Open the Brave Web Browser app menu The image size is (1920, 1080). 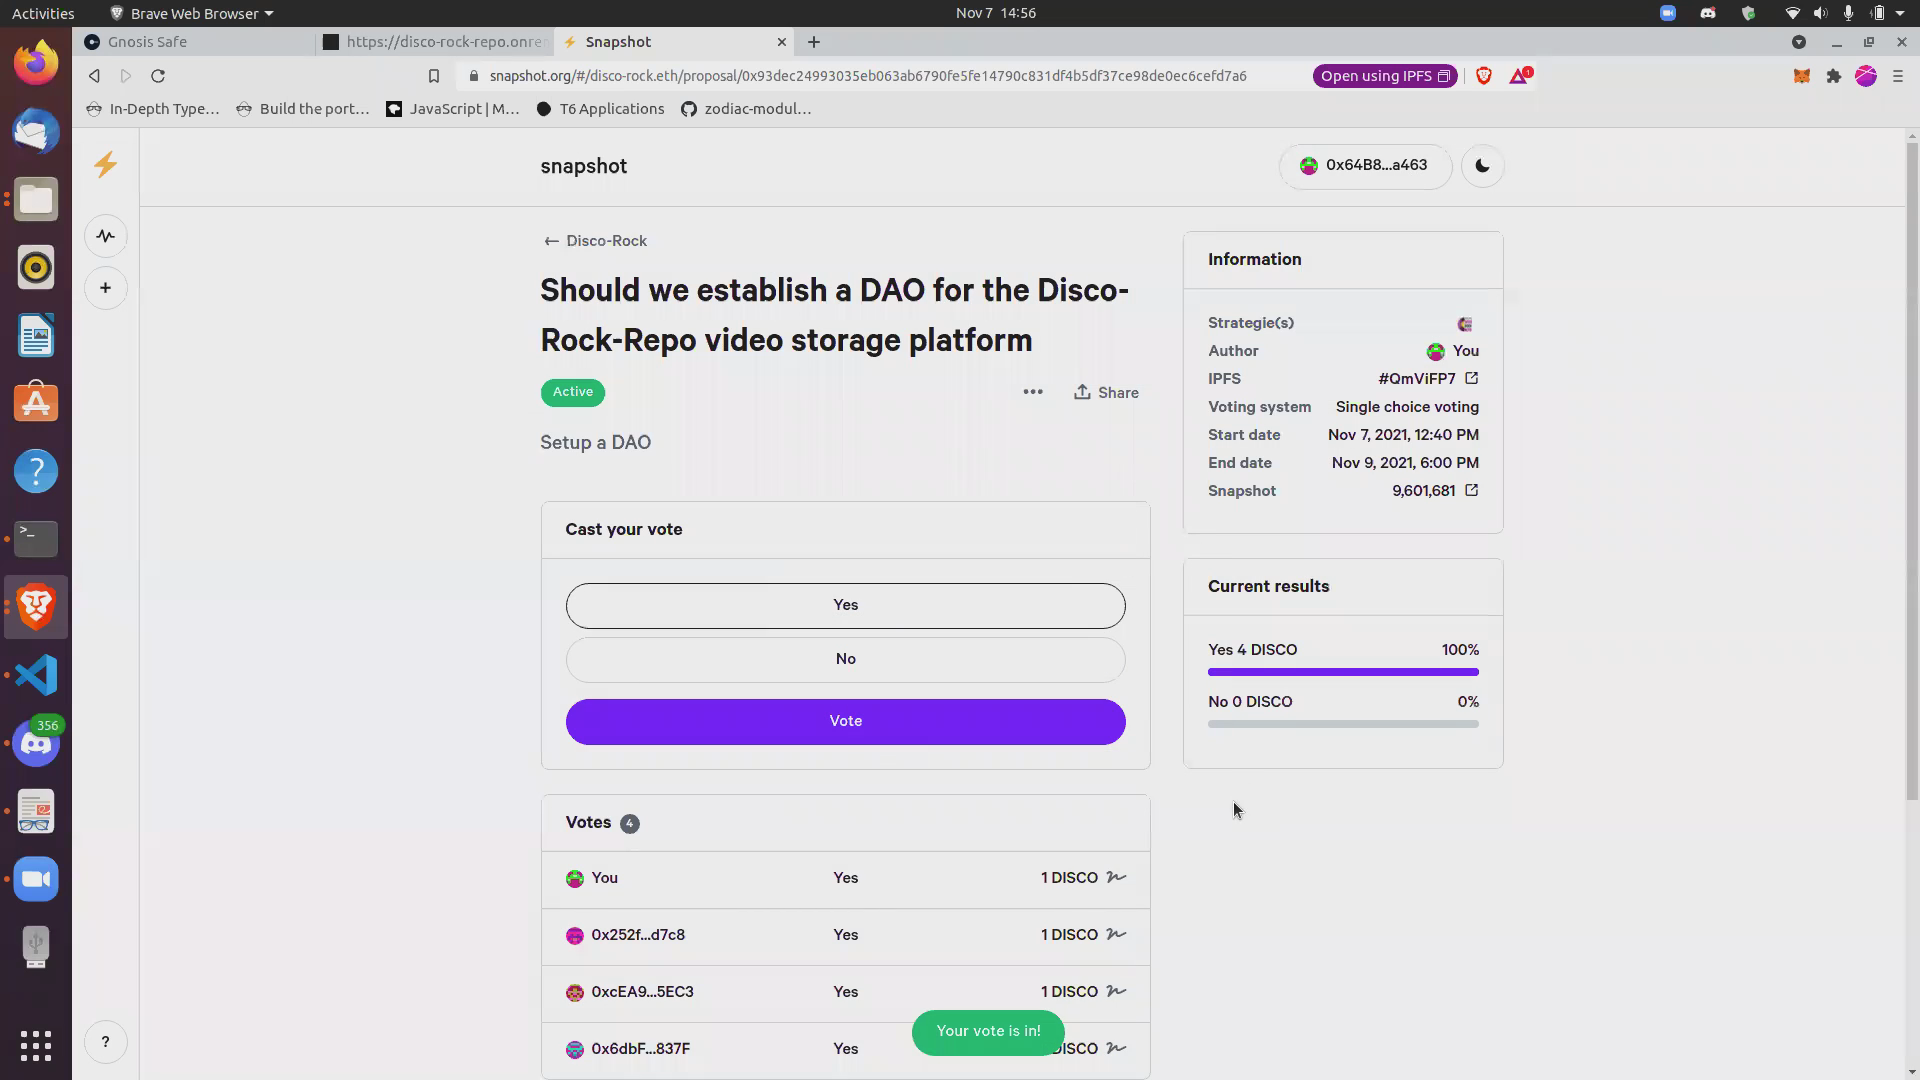(x=191, y=13)
